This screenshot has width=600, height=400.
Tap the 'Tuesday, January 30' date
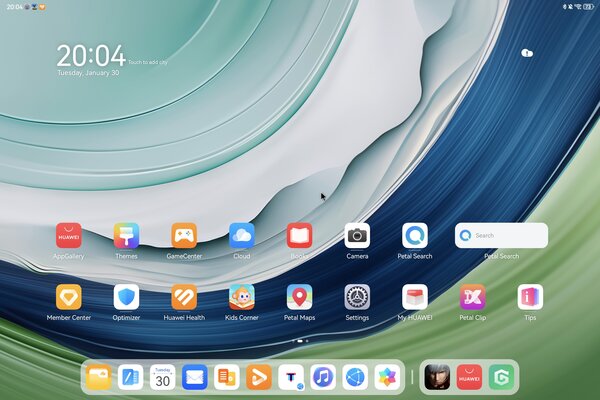pos(88,73)
